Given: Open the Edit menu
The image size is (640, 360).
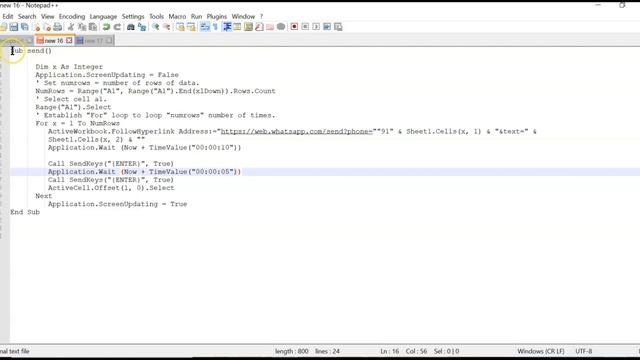Looking at the screenshot, I should pyautogui.click(x=8, y=16).
